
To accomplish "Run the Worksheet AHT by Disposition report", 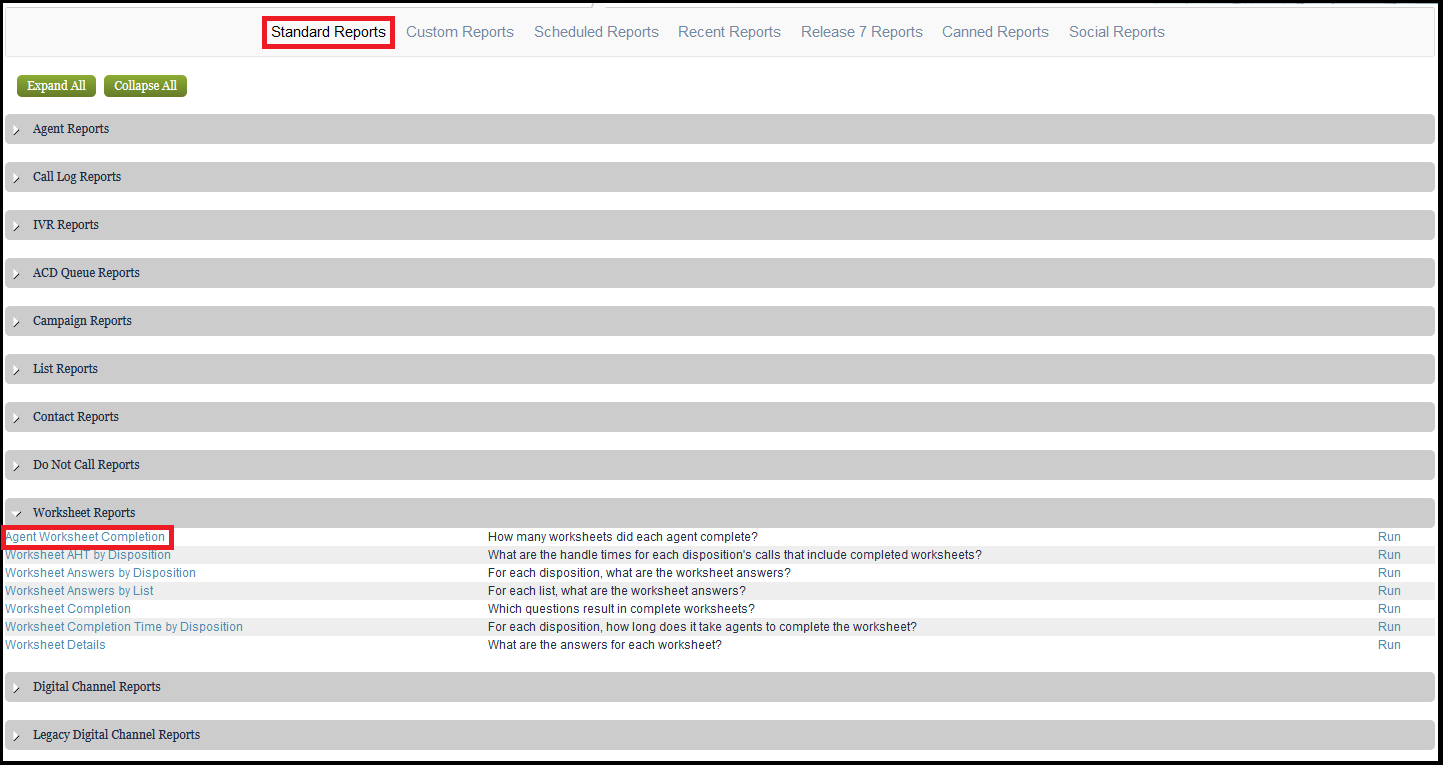I will tap(1389, 555).
